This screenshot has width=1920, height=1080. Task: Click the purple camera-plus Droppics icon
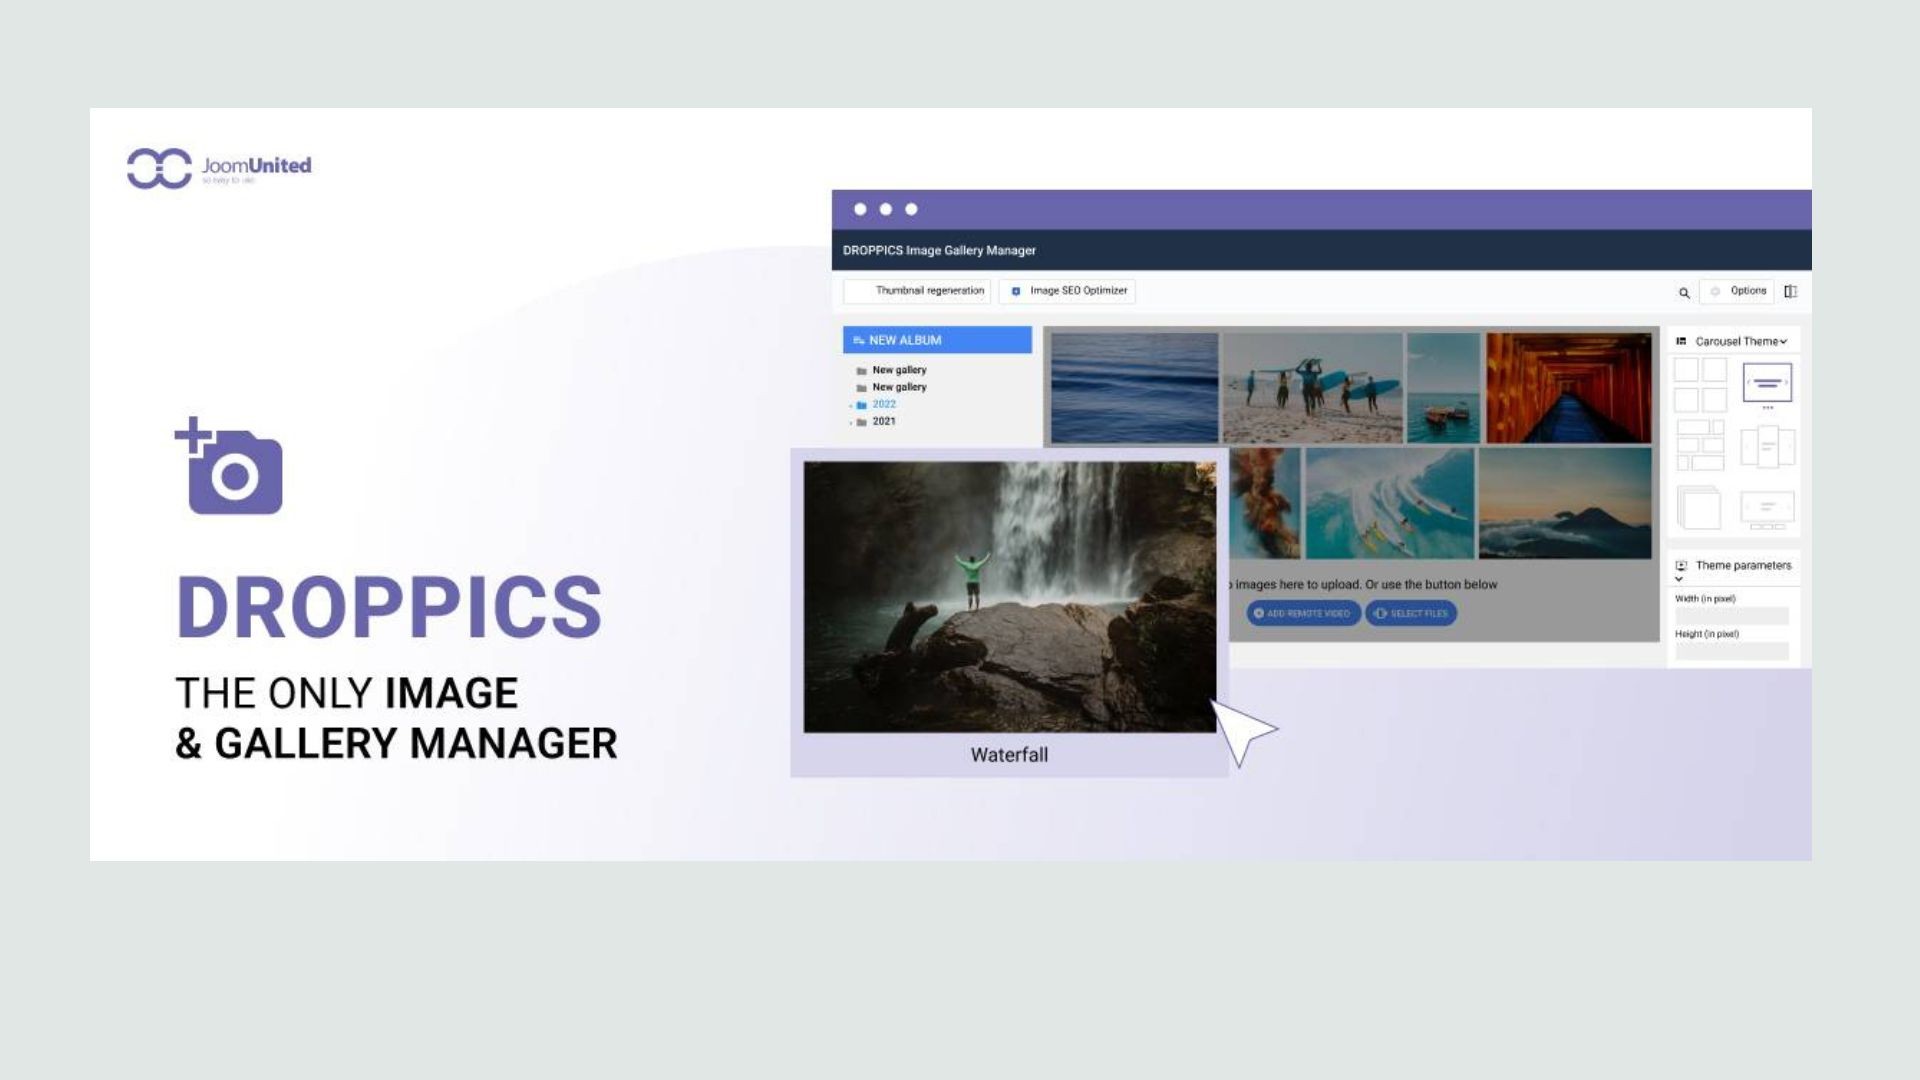[229, 466]
